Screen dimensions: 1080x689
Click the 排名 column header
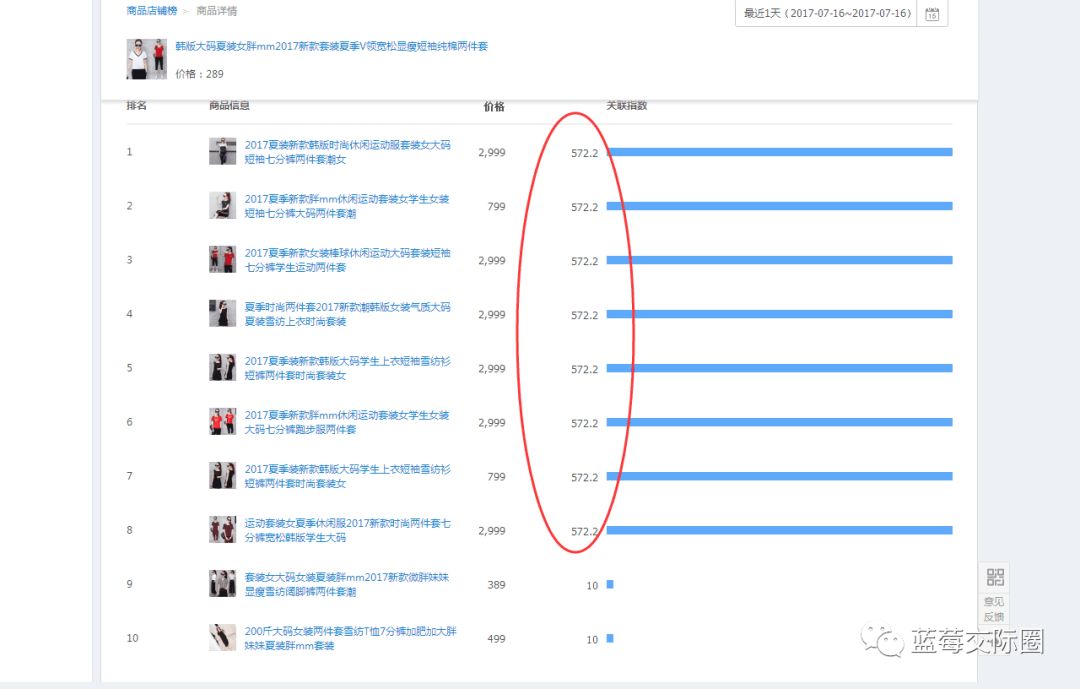136,105
